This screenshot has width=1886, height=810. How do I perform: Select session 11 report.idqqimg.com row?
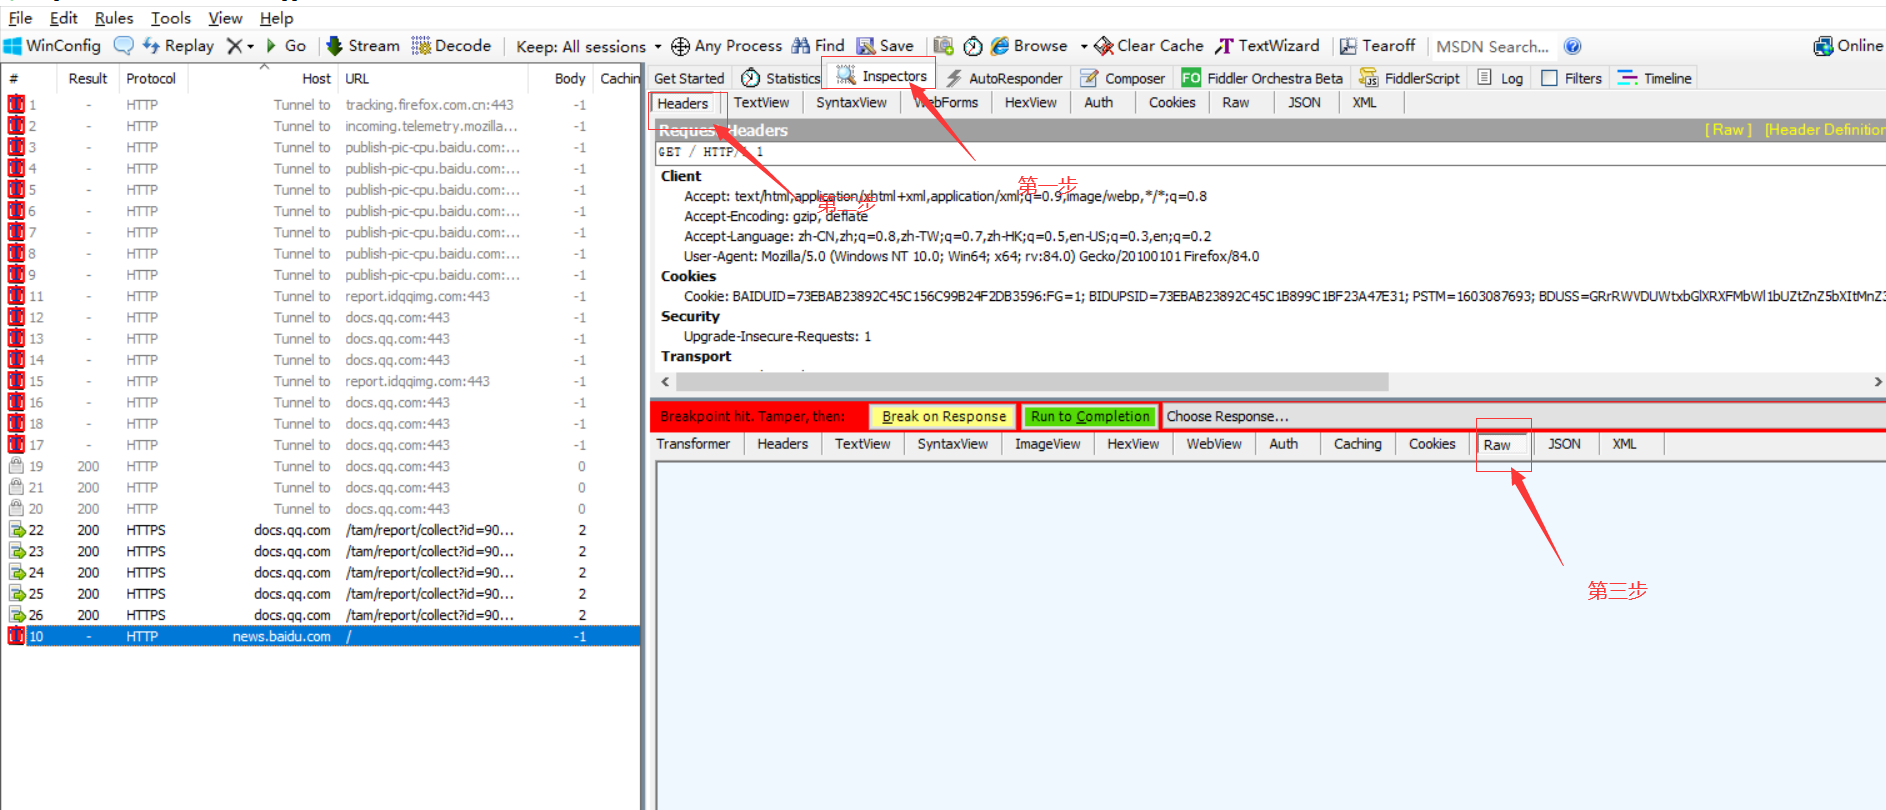pyautogui.click(x=320, y=296)
